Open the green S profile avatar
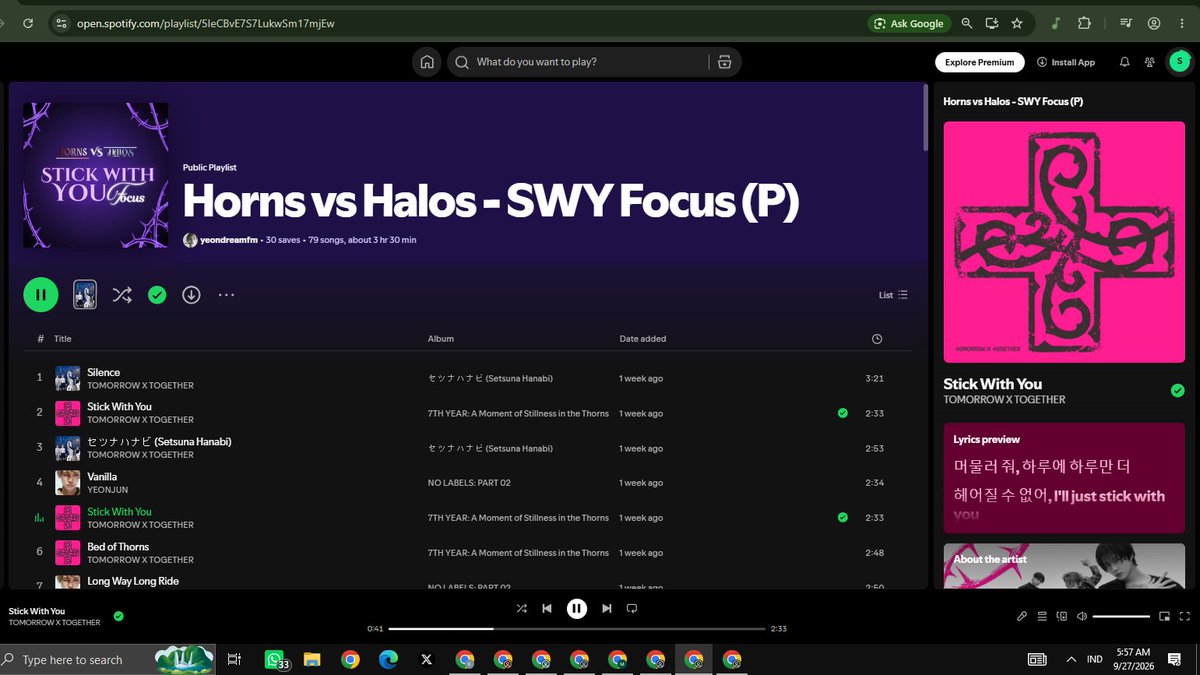 1179,62
